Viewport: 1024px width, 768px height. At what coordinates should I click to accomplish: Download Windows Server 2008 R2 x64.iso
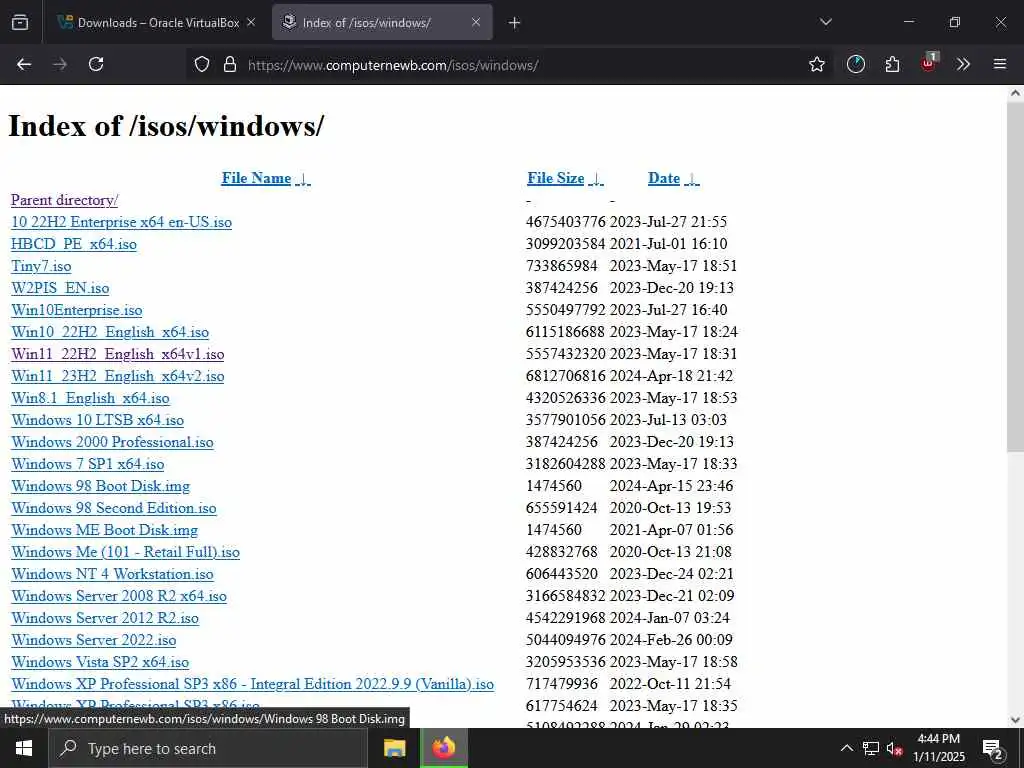click(x=119, y=596)
